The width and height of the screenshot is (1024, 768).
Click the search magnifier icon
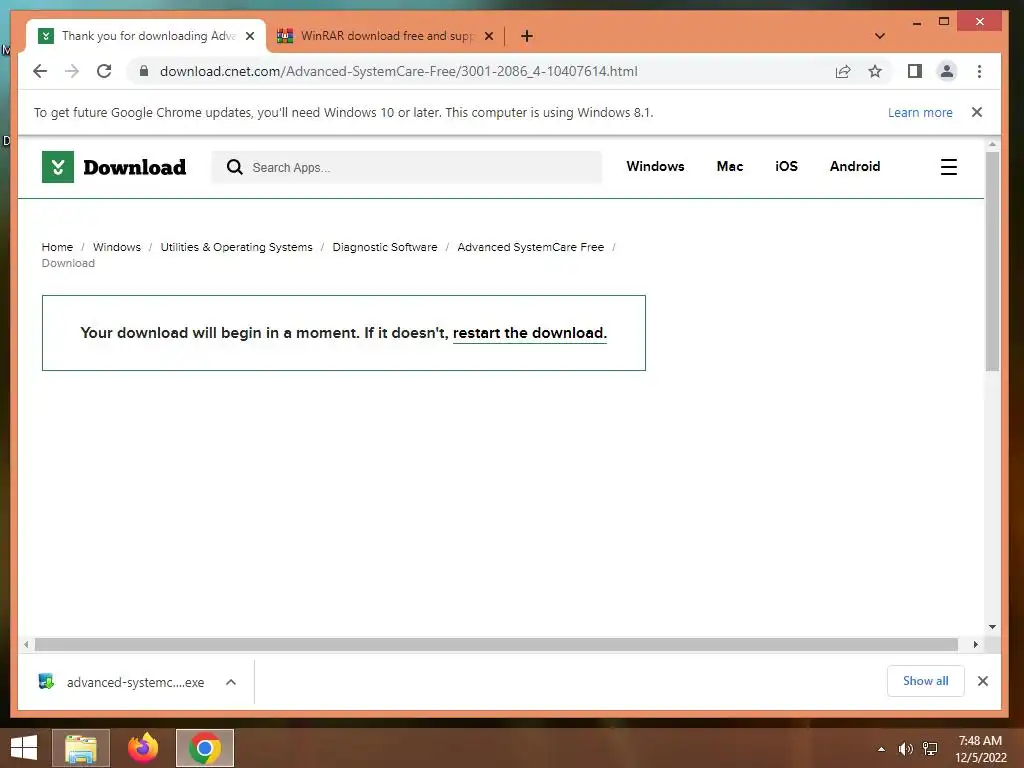234,167
